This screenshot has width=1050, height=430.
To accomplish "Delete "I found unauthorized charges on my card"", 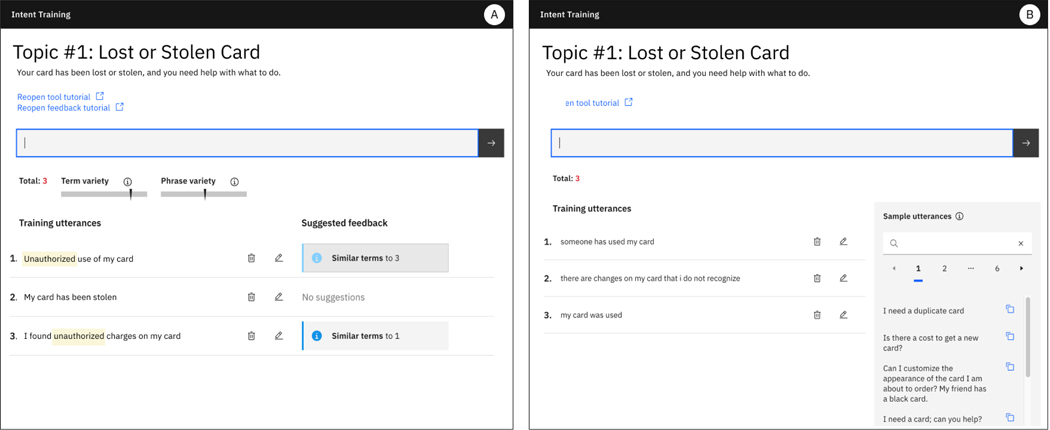I will 251,336.
